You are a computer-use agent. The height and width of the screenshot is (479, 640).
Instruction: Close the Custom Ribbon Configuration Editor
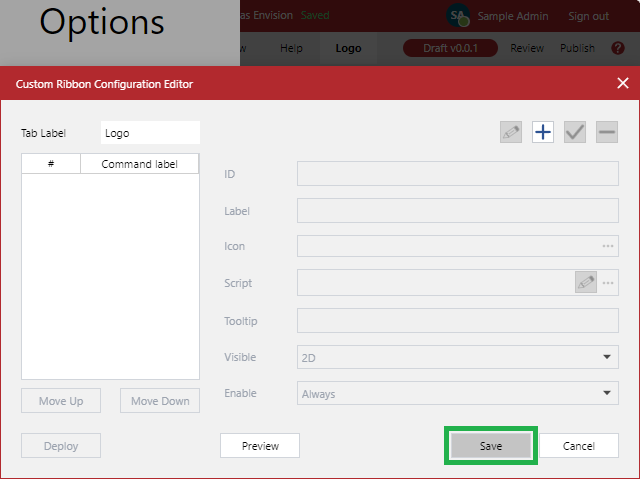(622, 84)
